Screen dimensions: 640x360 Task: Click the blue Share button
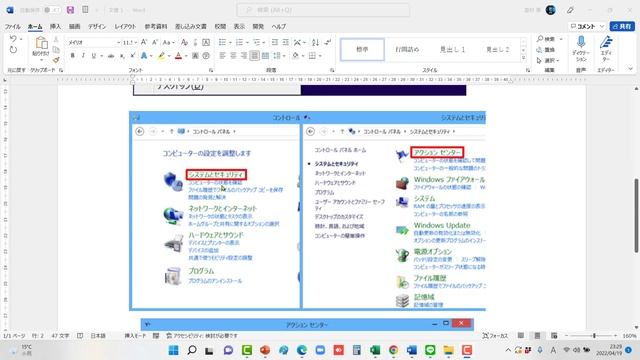(x=622, y=26)
